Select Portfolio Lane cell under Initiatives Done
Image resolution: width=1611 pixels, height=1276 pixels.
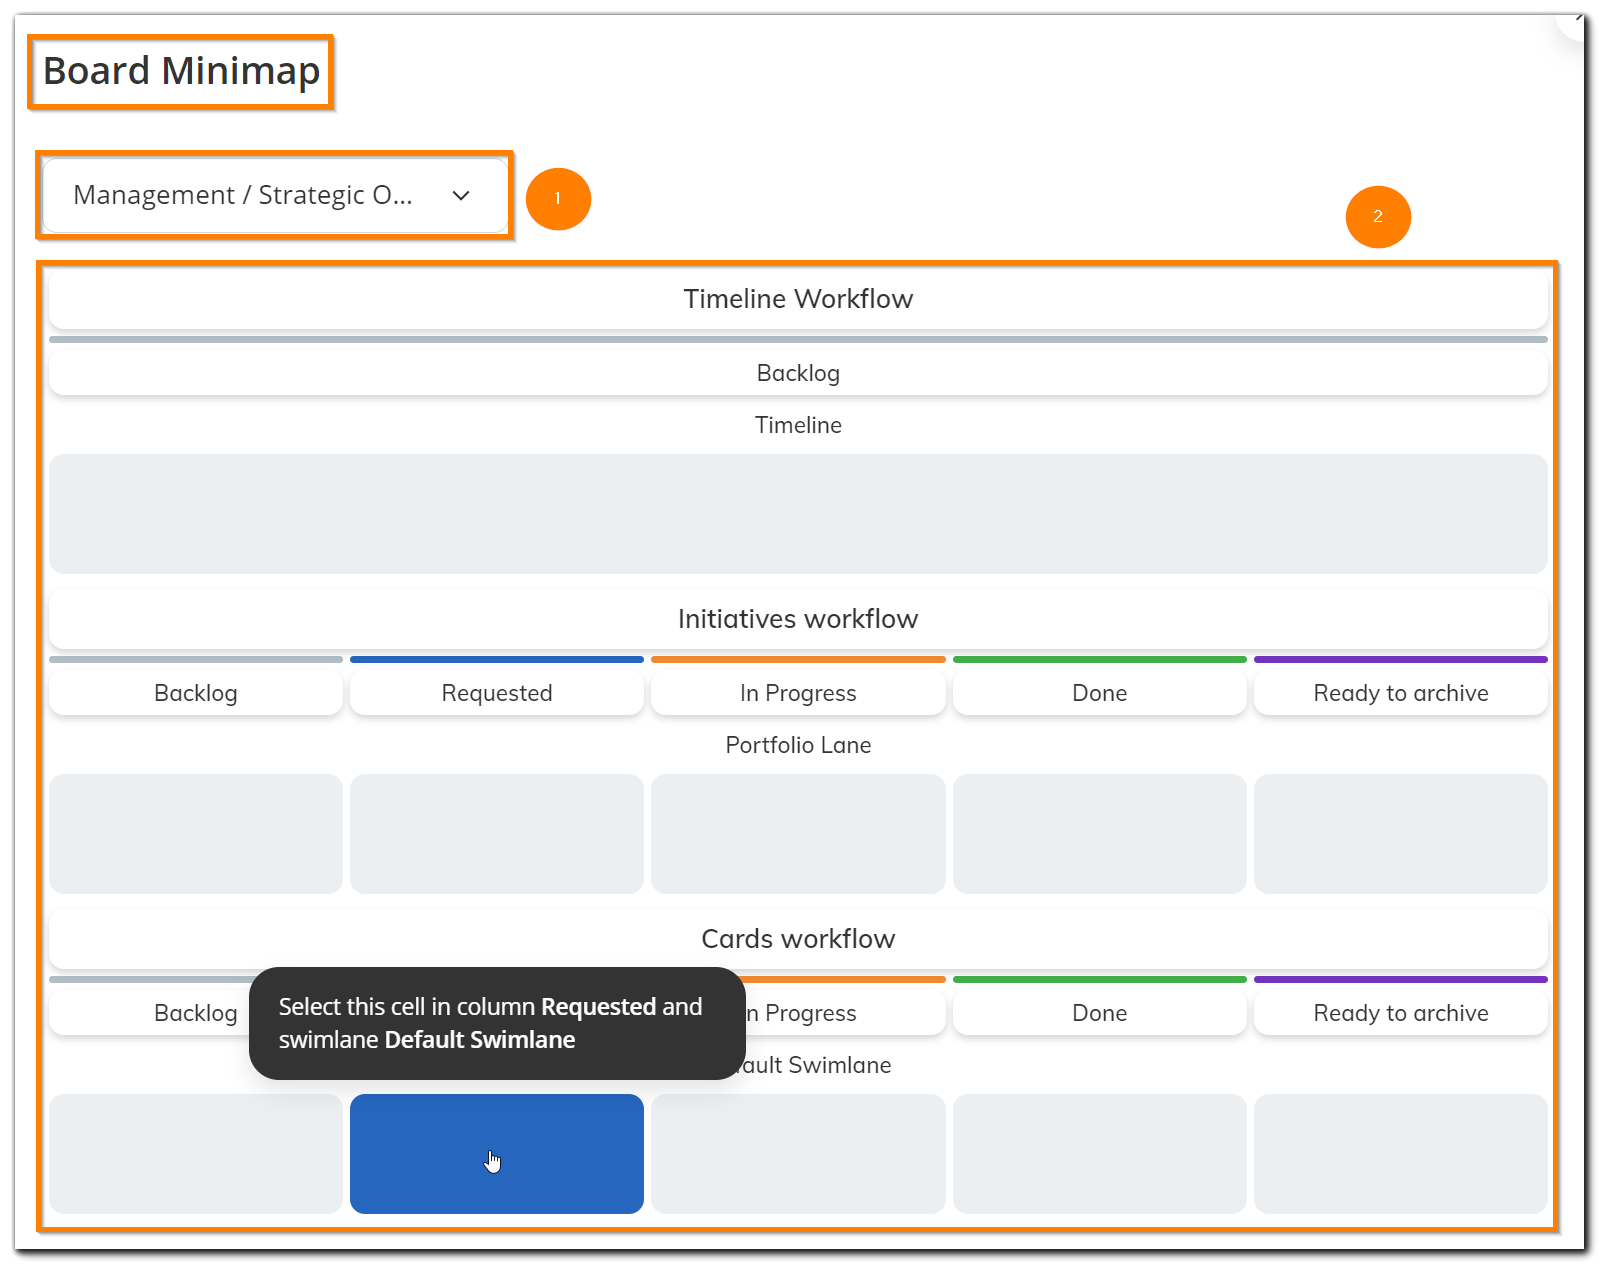coord(1099,834)
